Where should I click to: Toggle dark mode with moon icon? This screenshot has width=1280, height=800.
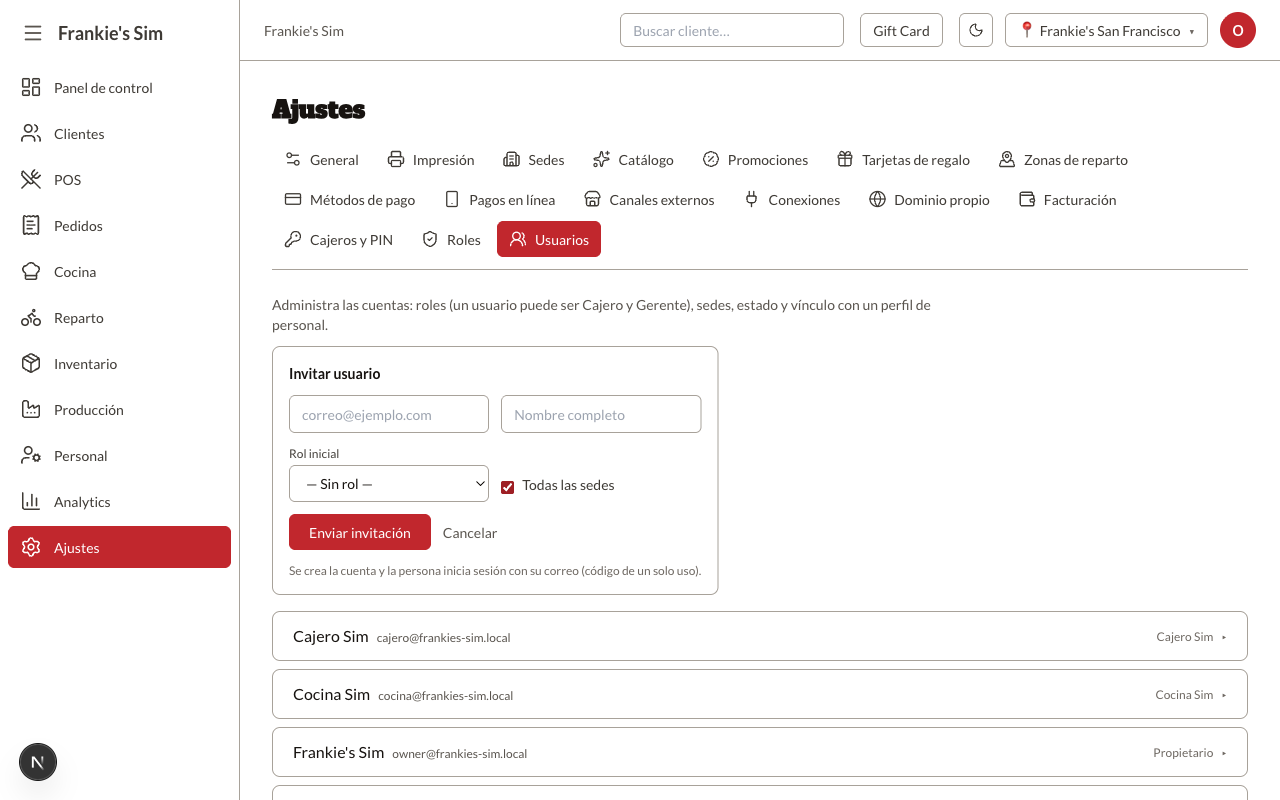tap(976, 30)
